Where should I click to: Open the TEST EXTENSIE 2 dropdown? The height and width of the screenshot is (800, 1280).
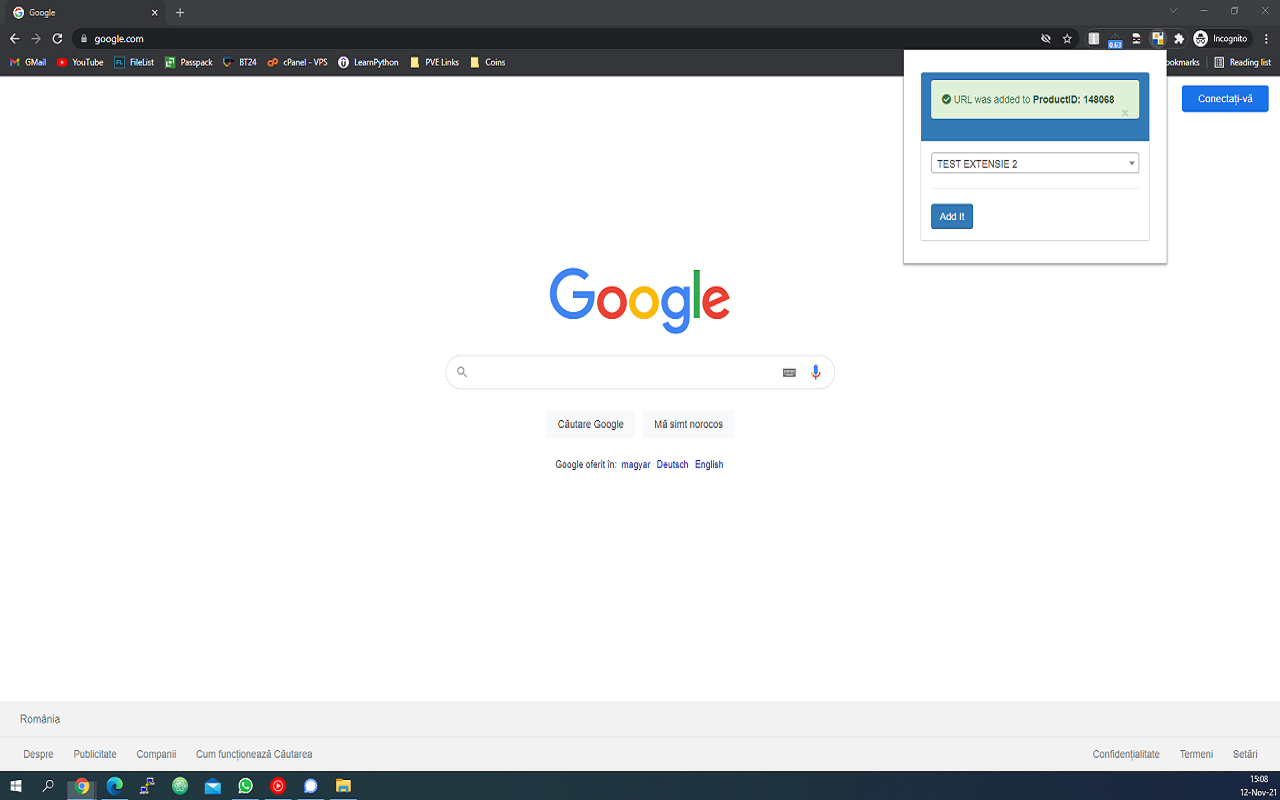(1035, 163)
